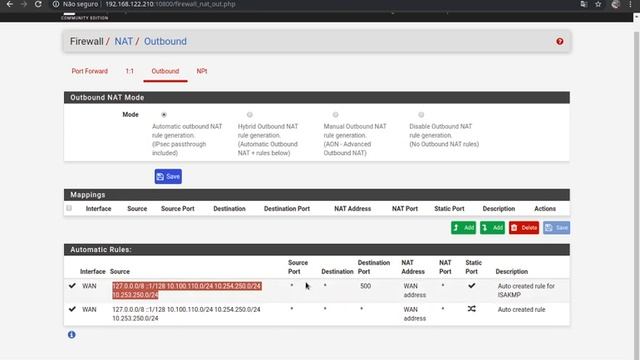The image size is (640, 360).
Task: Click the 'Outbound NAT Mode' section heading
Action: pyautogui.click(x=107, y=98)
